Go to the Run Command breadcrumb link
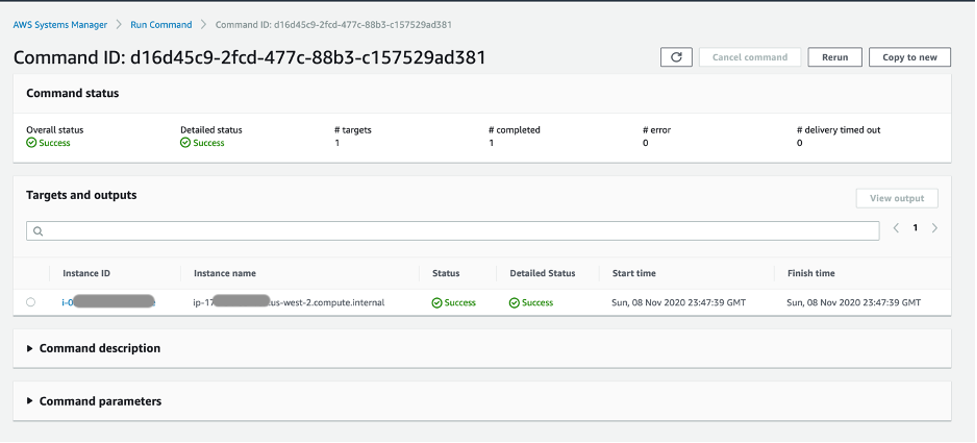The height and width of the screenshot is (443, 977). point(161,25)
